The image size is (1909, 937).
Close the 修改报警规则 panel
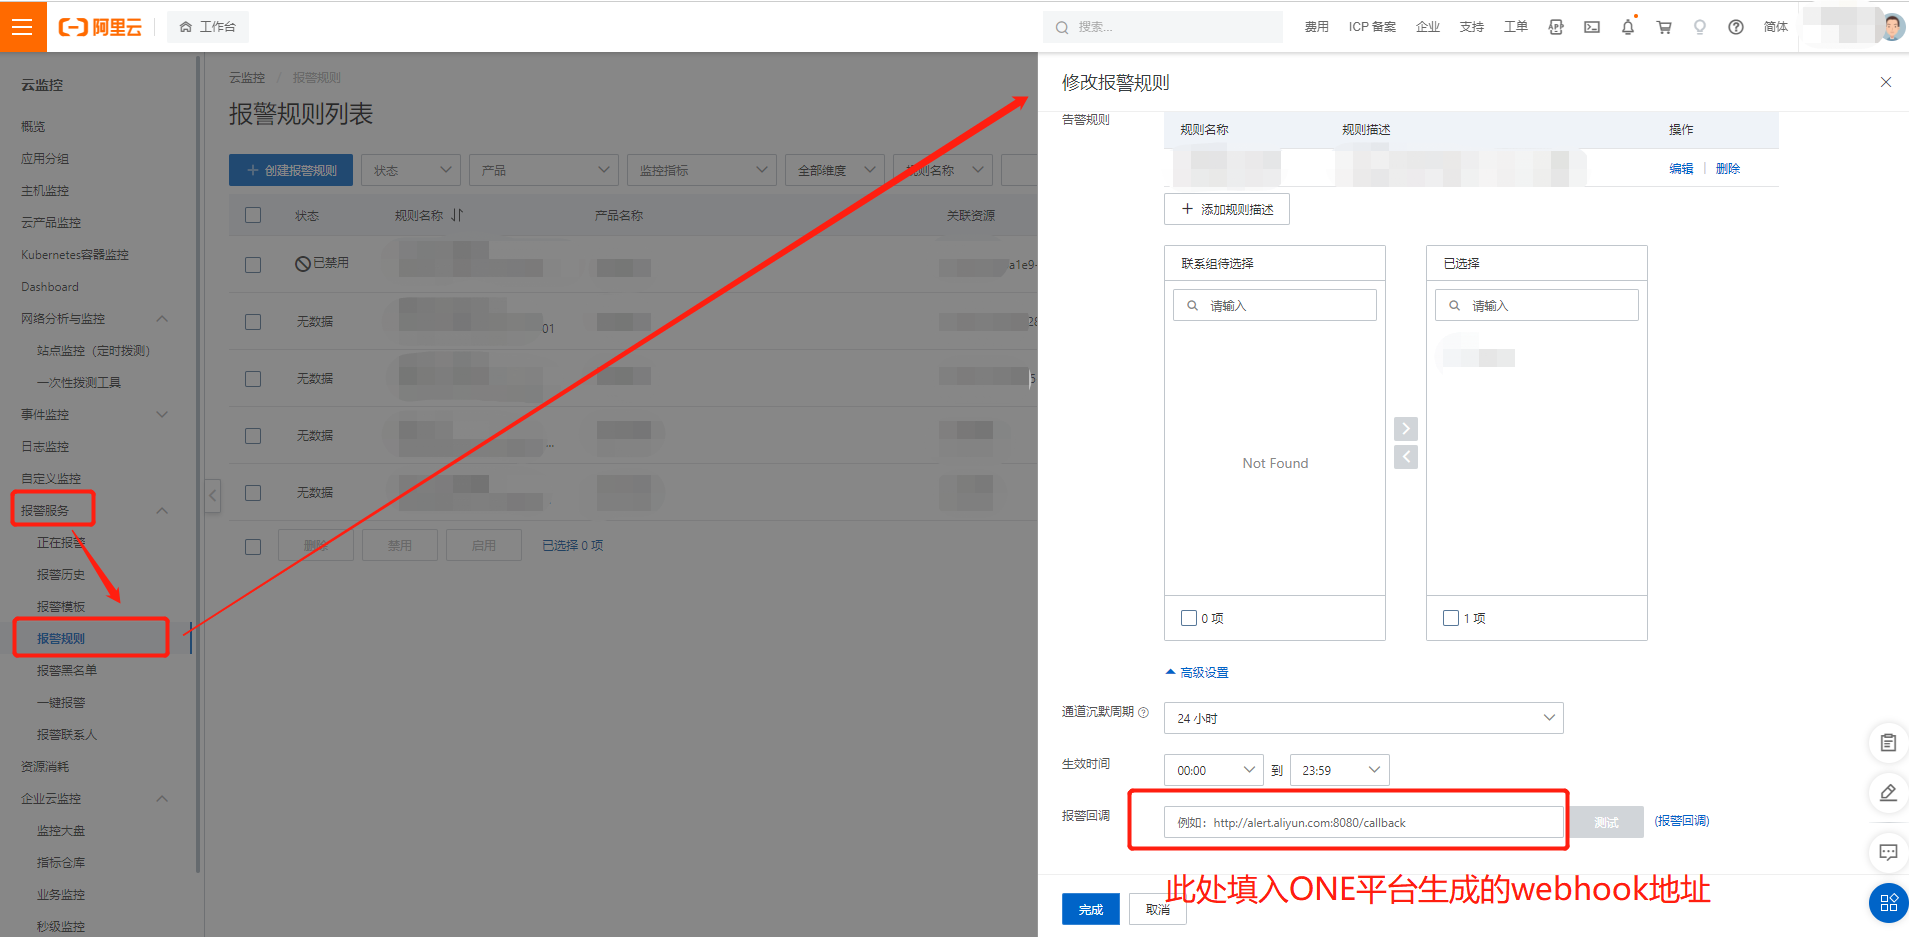click(1885, 82)
